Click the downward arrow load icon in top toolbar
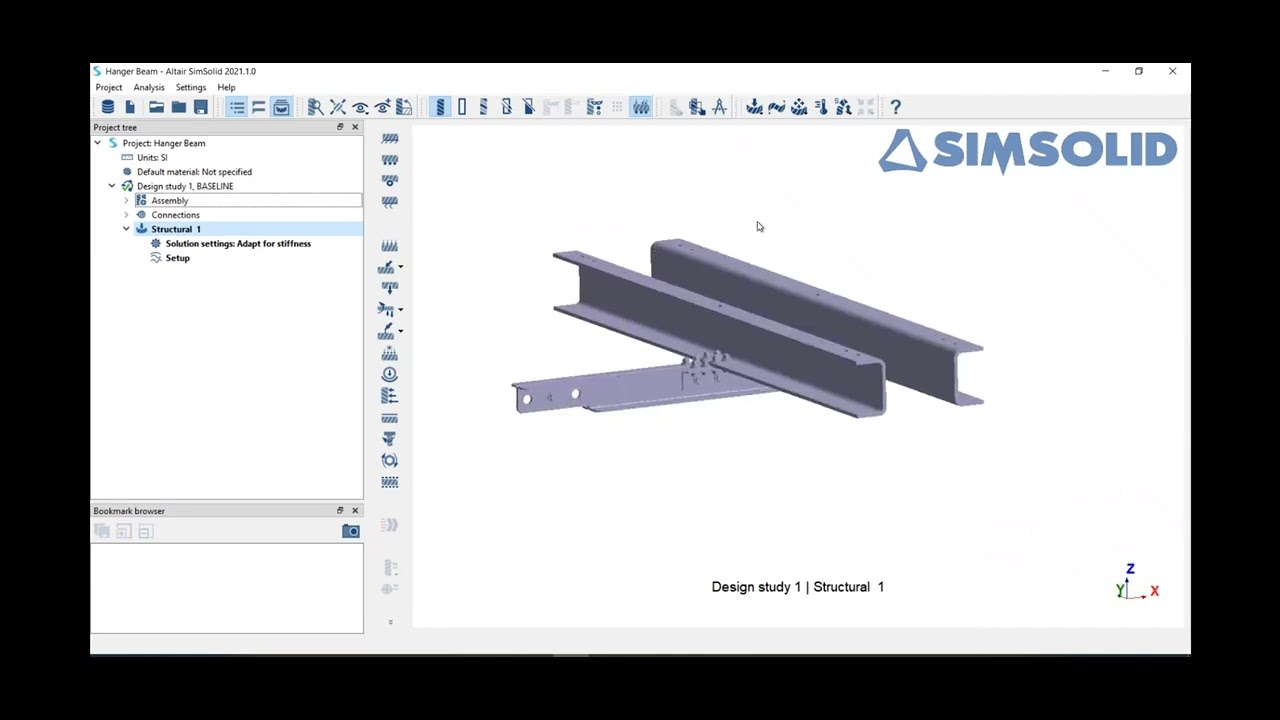Viewport: 1280px width, 720px height. tap(754, 107)
